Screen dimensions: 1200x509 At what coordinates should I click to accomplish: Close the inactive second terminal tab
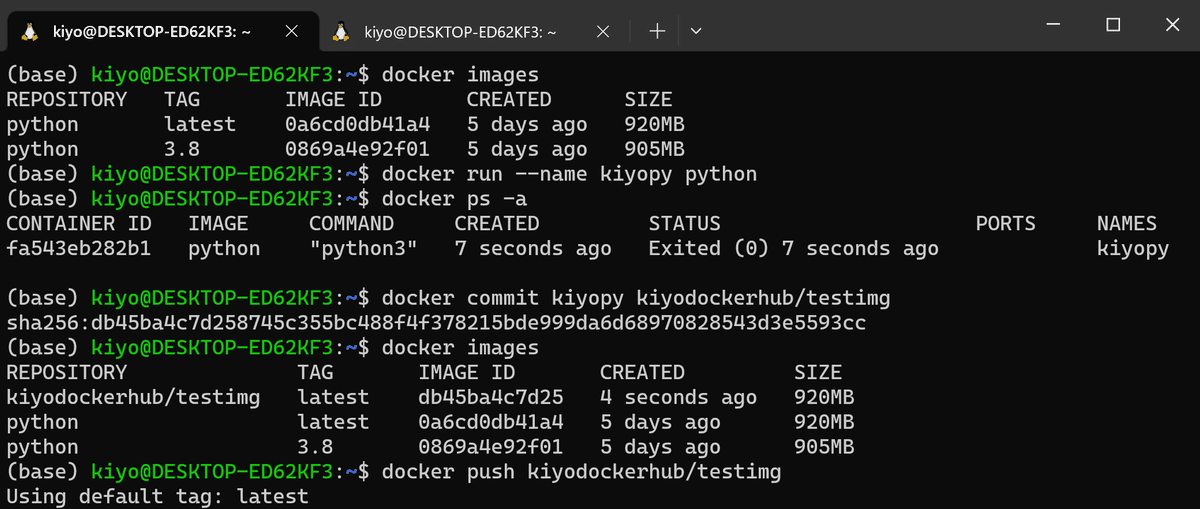point(605,31)
